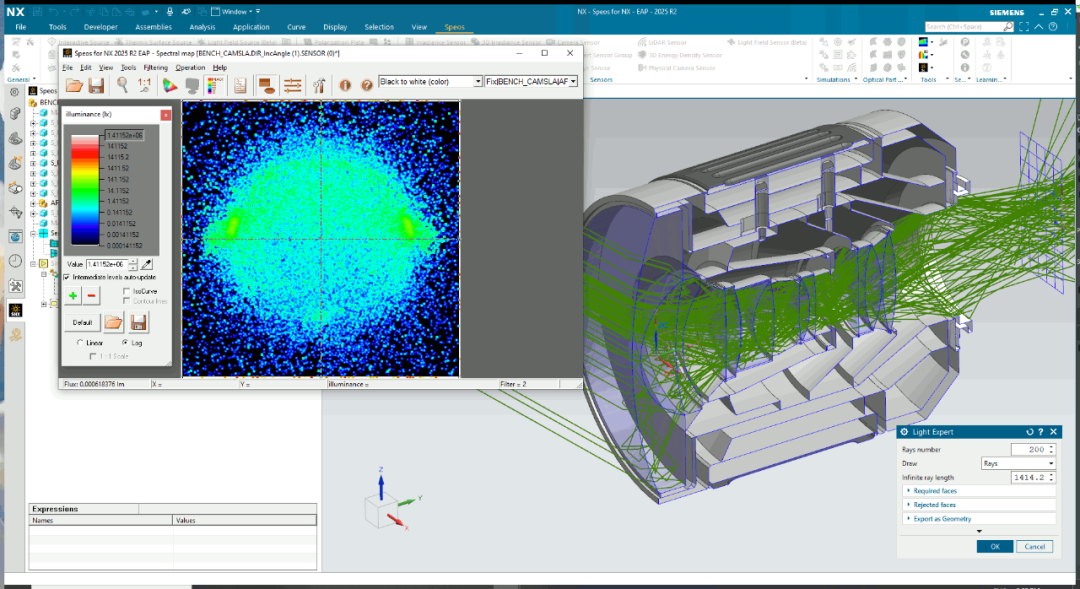This screenshot has width=1080, height=589.
Task: Click the search magnifier in NX search box
Action: point(1008,27)
